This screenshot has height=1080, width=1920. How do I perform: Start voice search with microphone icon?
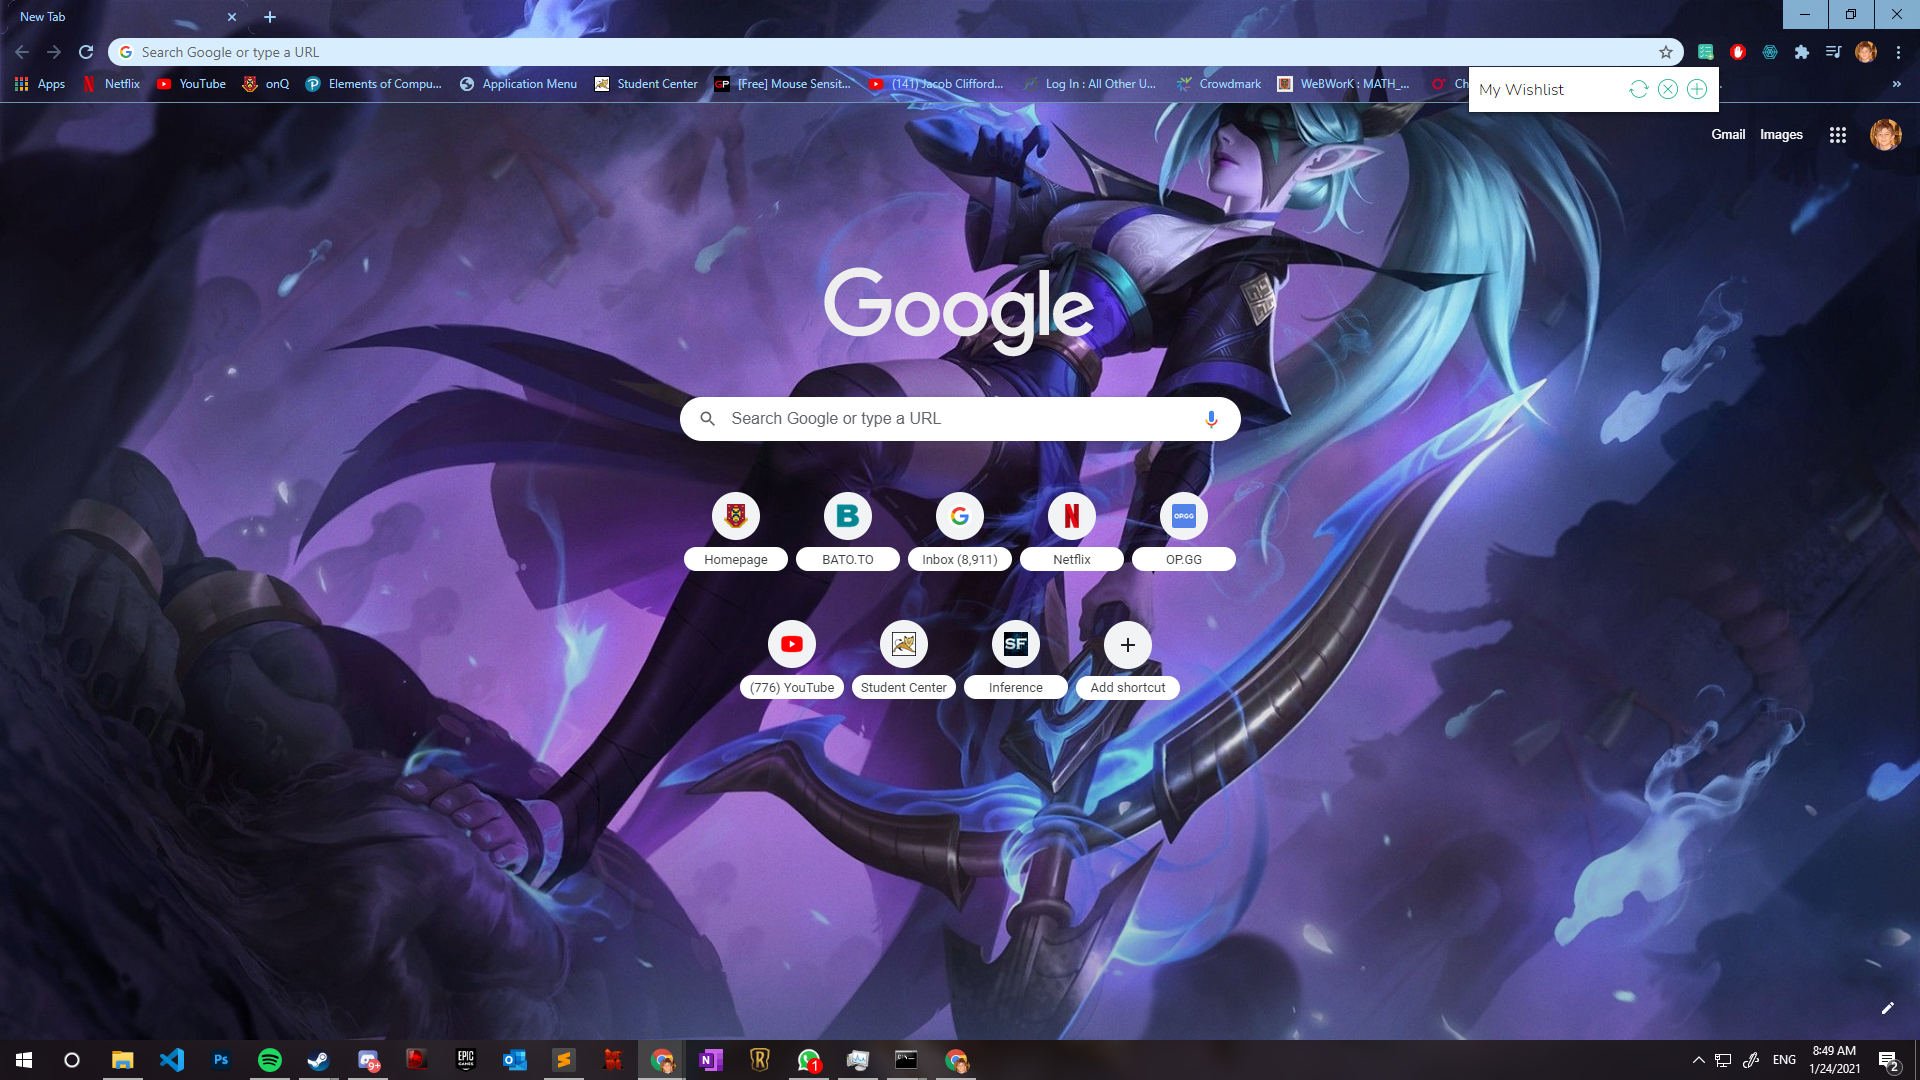coord(1211,419)
